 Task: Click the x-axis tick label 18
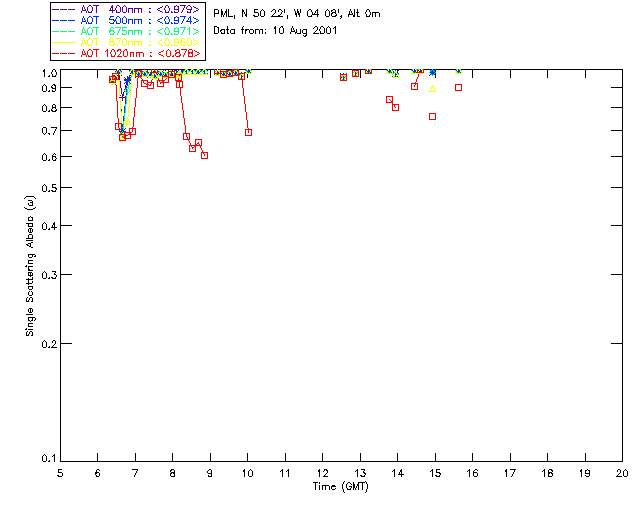pyautogui.click(x=548, y=473)
